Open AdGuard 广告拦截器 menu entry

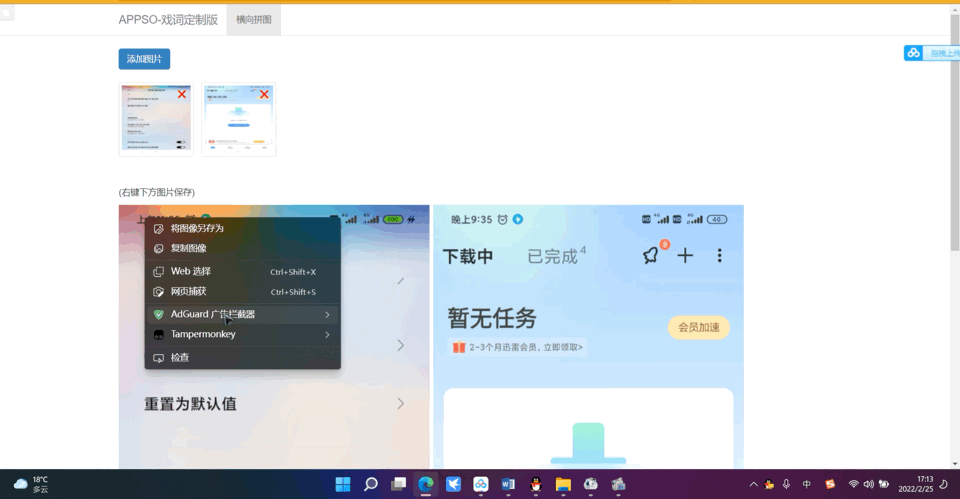(242, 314)
